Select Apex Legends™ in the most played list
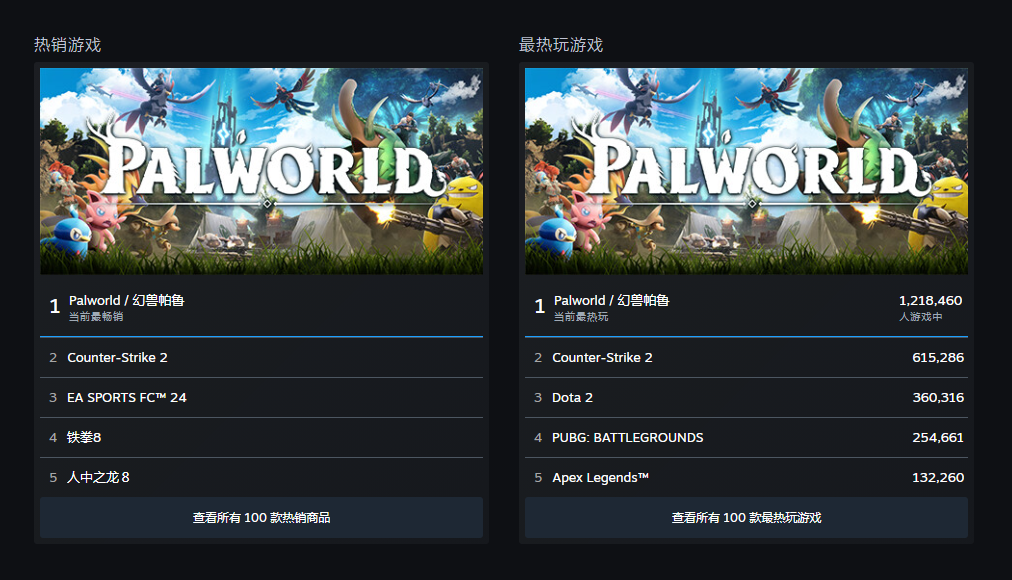The image size is (1012, 580). click(x=600, y=478)
